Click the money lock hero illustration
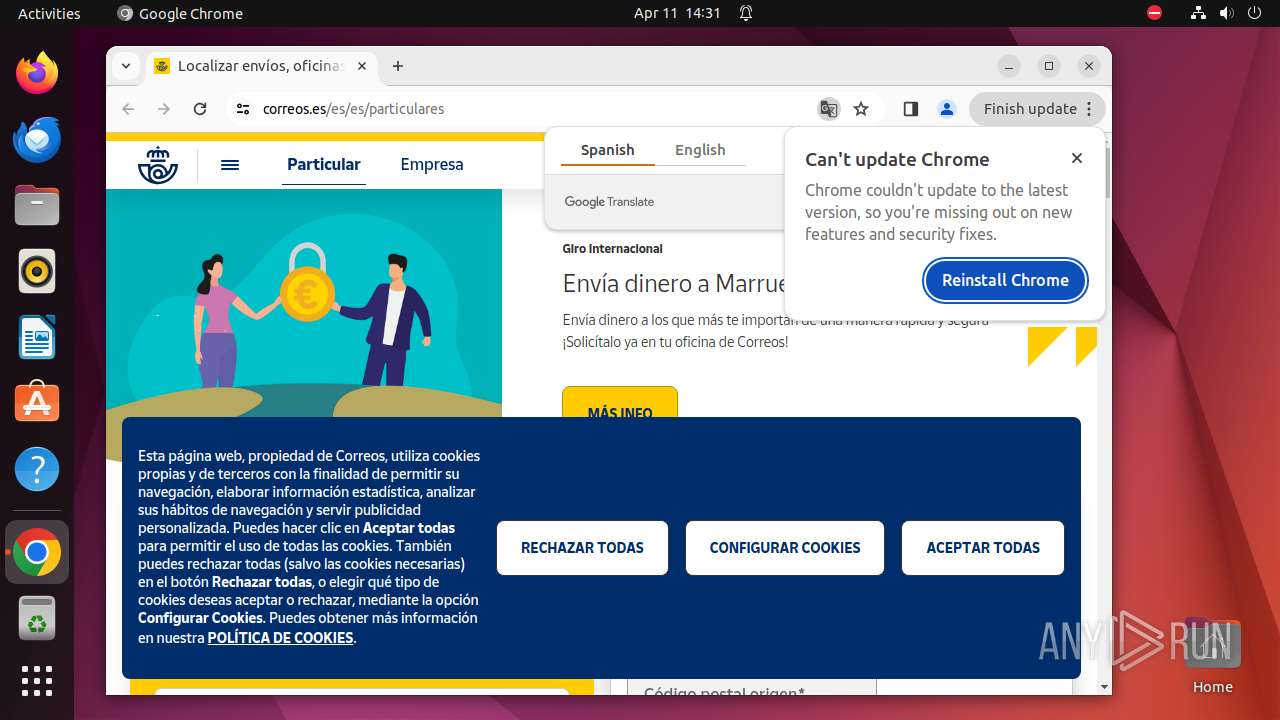 304,303
